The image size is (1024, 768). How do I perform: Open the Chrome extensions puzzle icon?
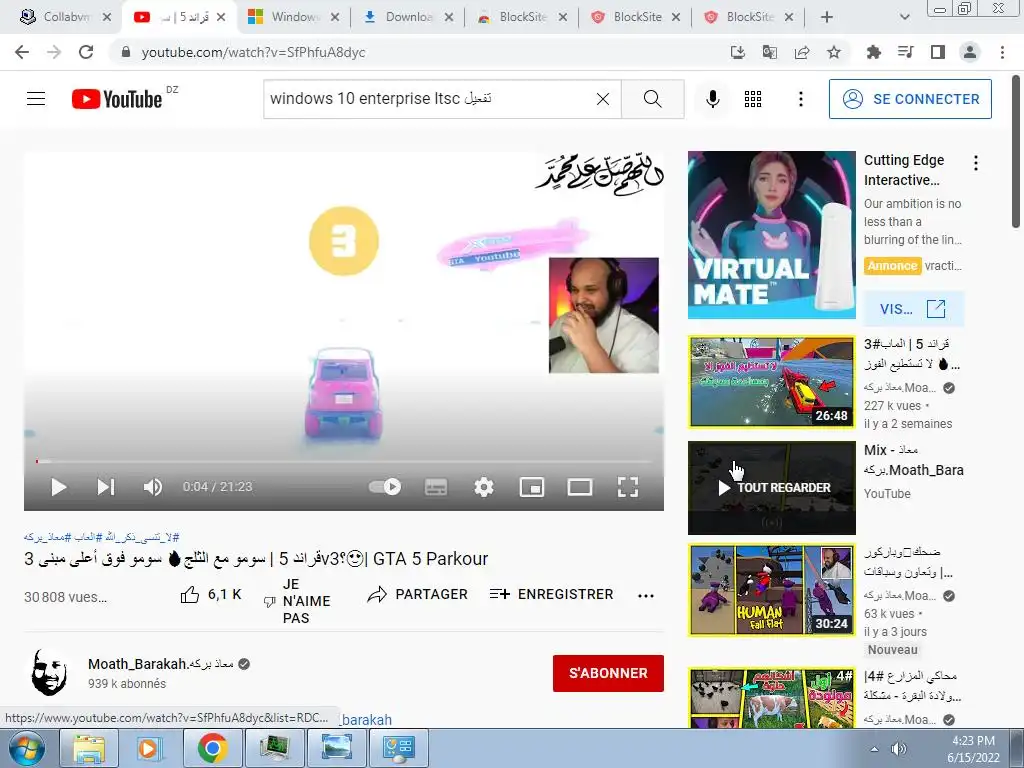tap(873, 52)
